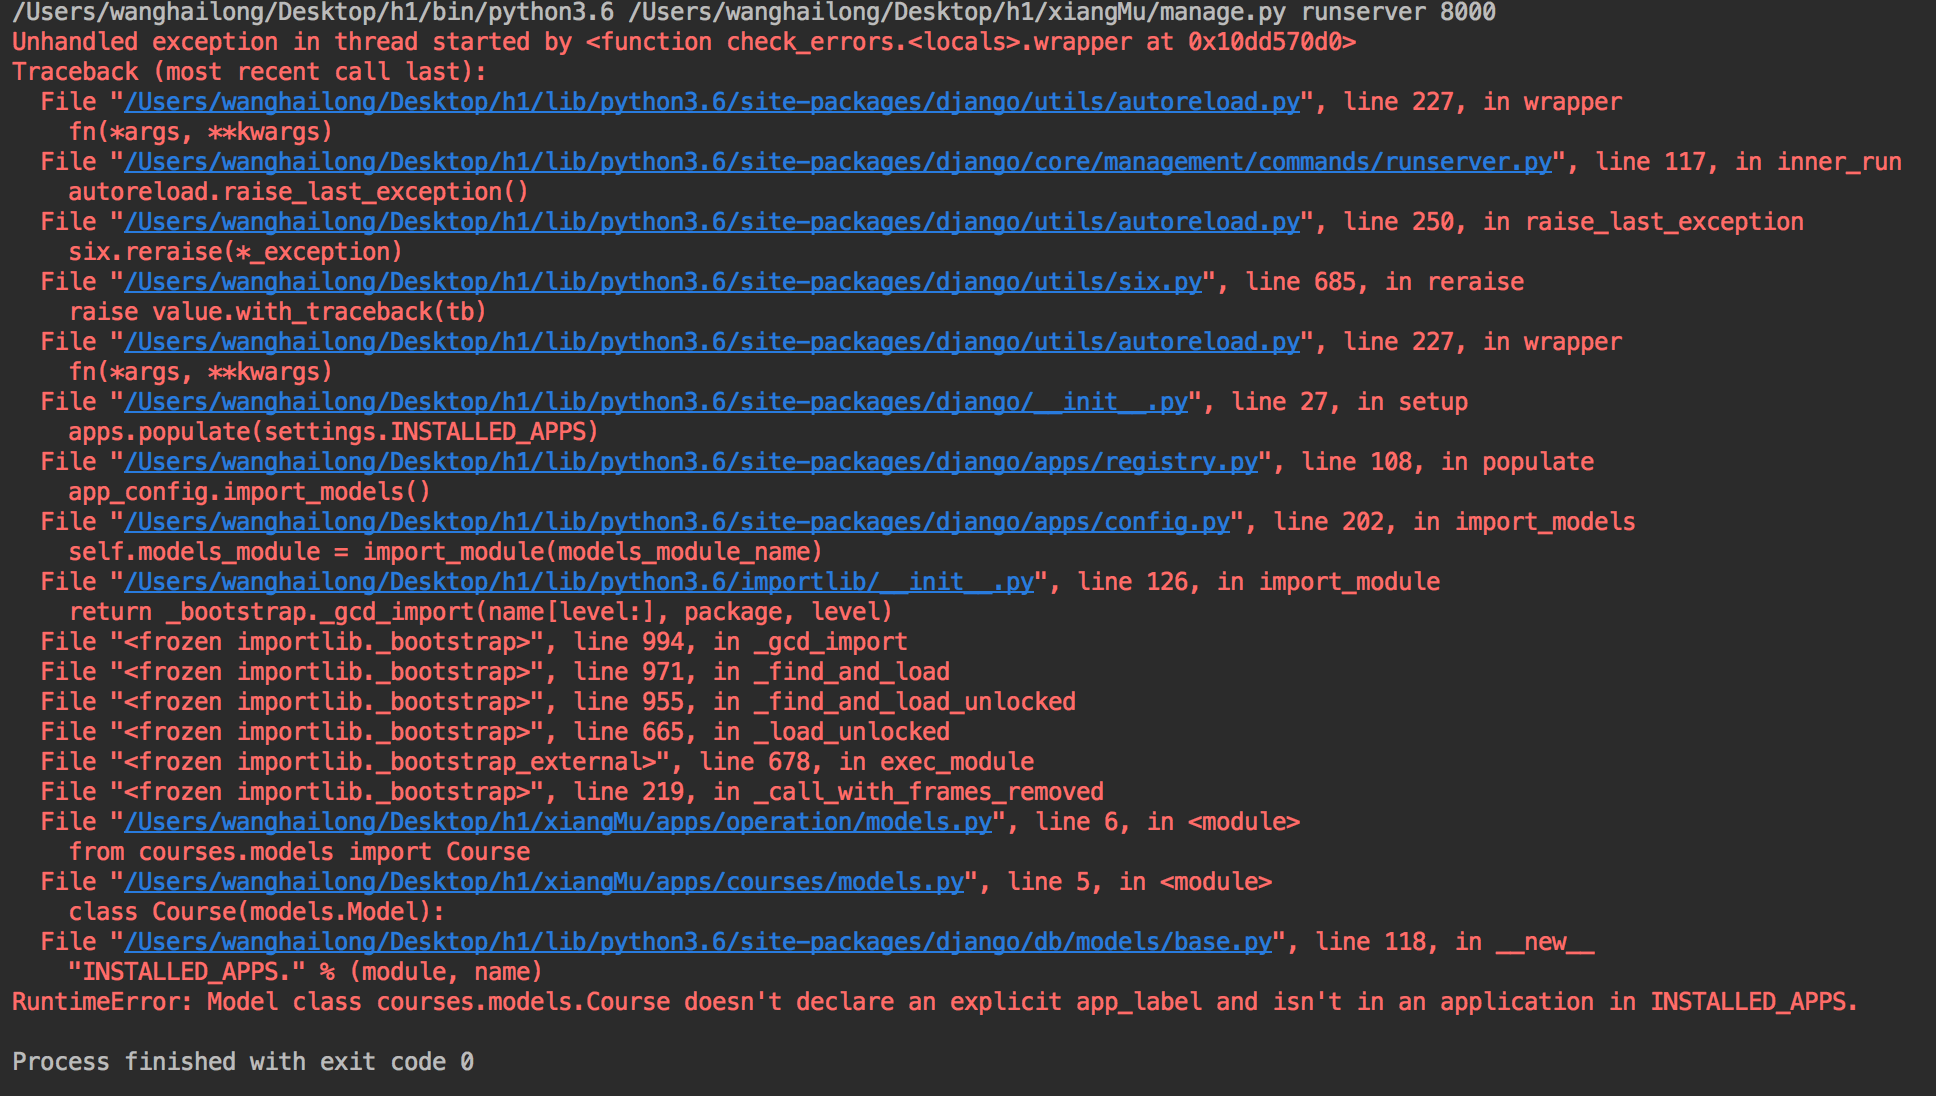1936x1096 pixels.
Task: Open the apps/registry.py file link
Action: [x=691, y=462]
